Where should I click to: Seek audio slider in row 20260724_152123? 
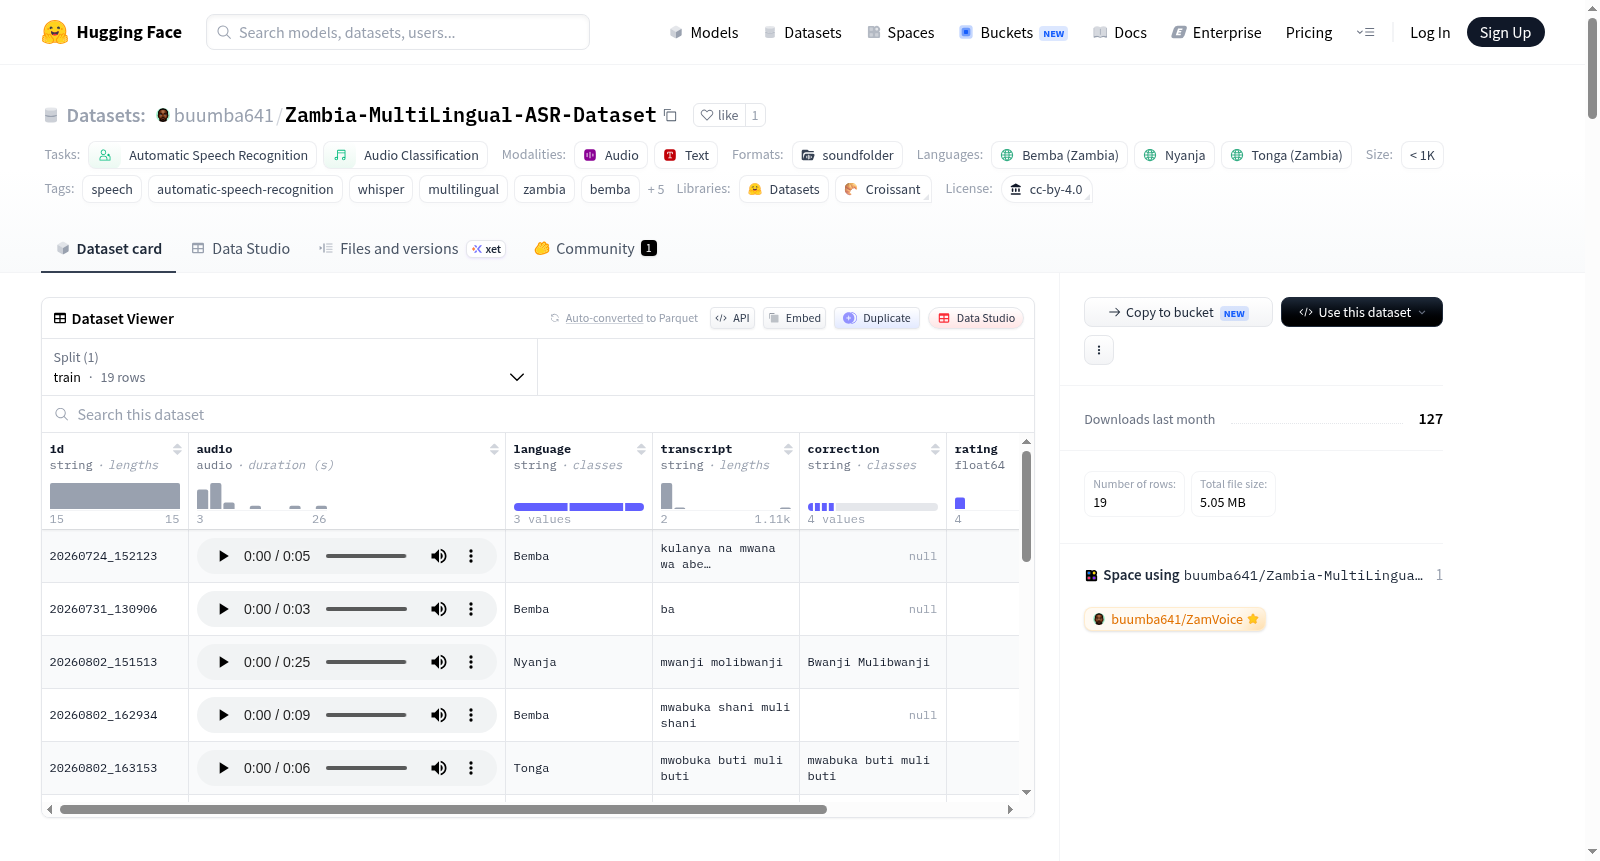[x=366, y=556]
